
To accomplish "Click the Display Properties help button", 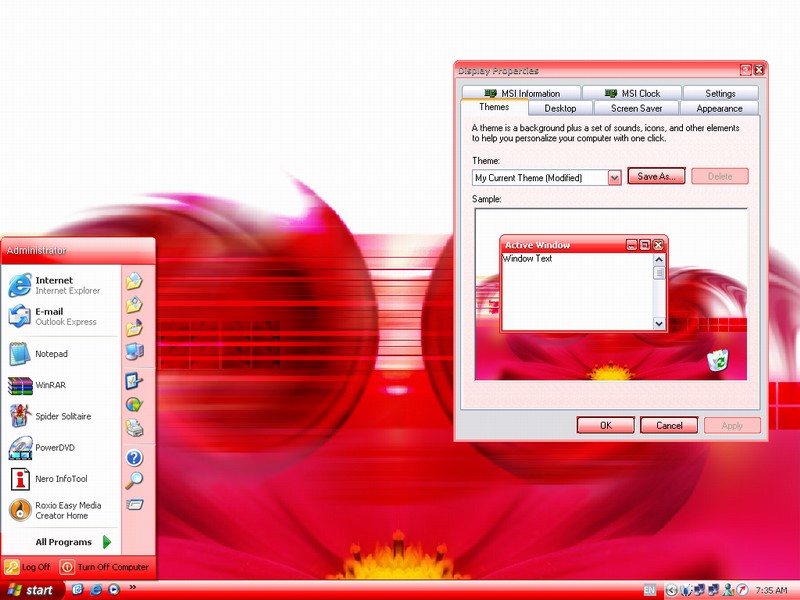I will 745,70.
